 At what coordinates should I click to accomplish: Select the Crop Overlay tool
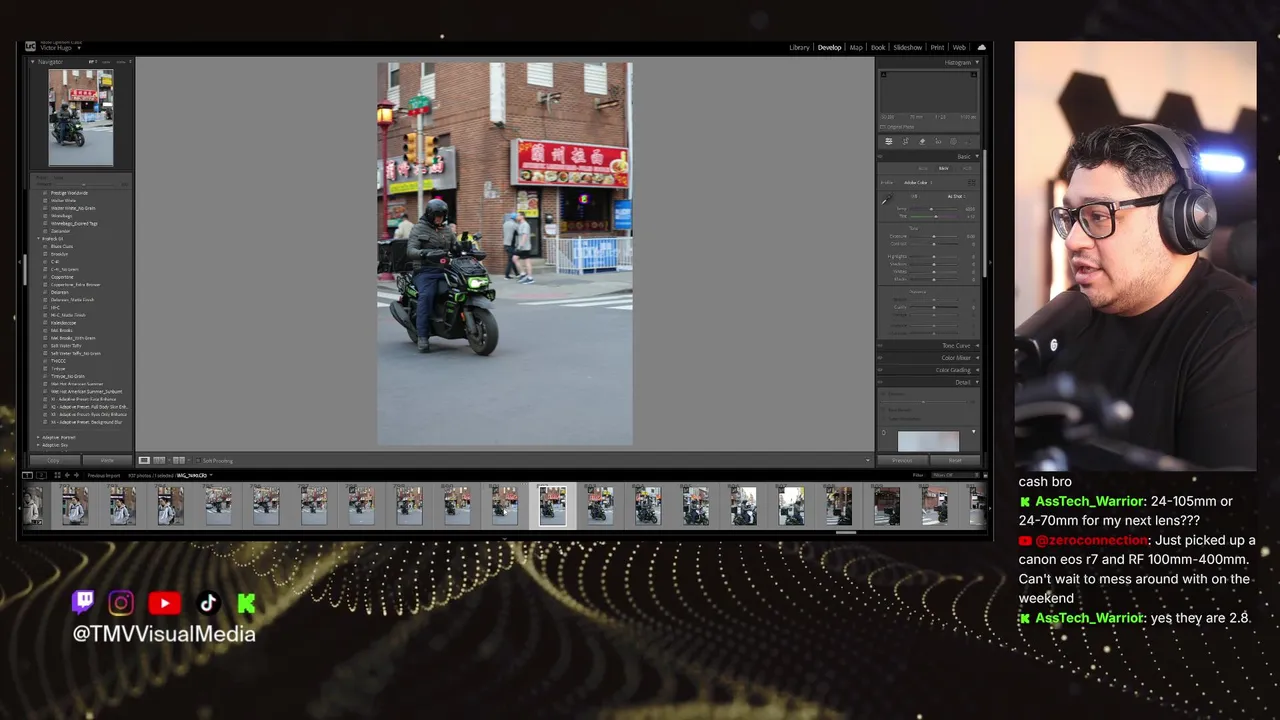point(905,141)
